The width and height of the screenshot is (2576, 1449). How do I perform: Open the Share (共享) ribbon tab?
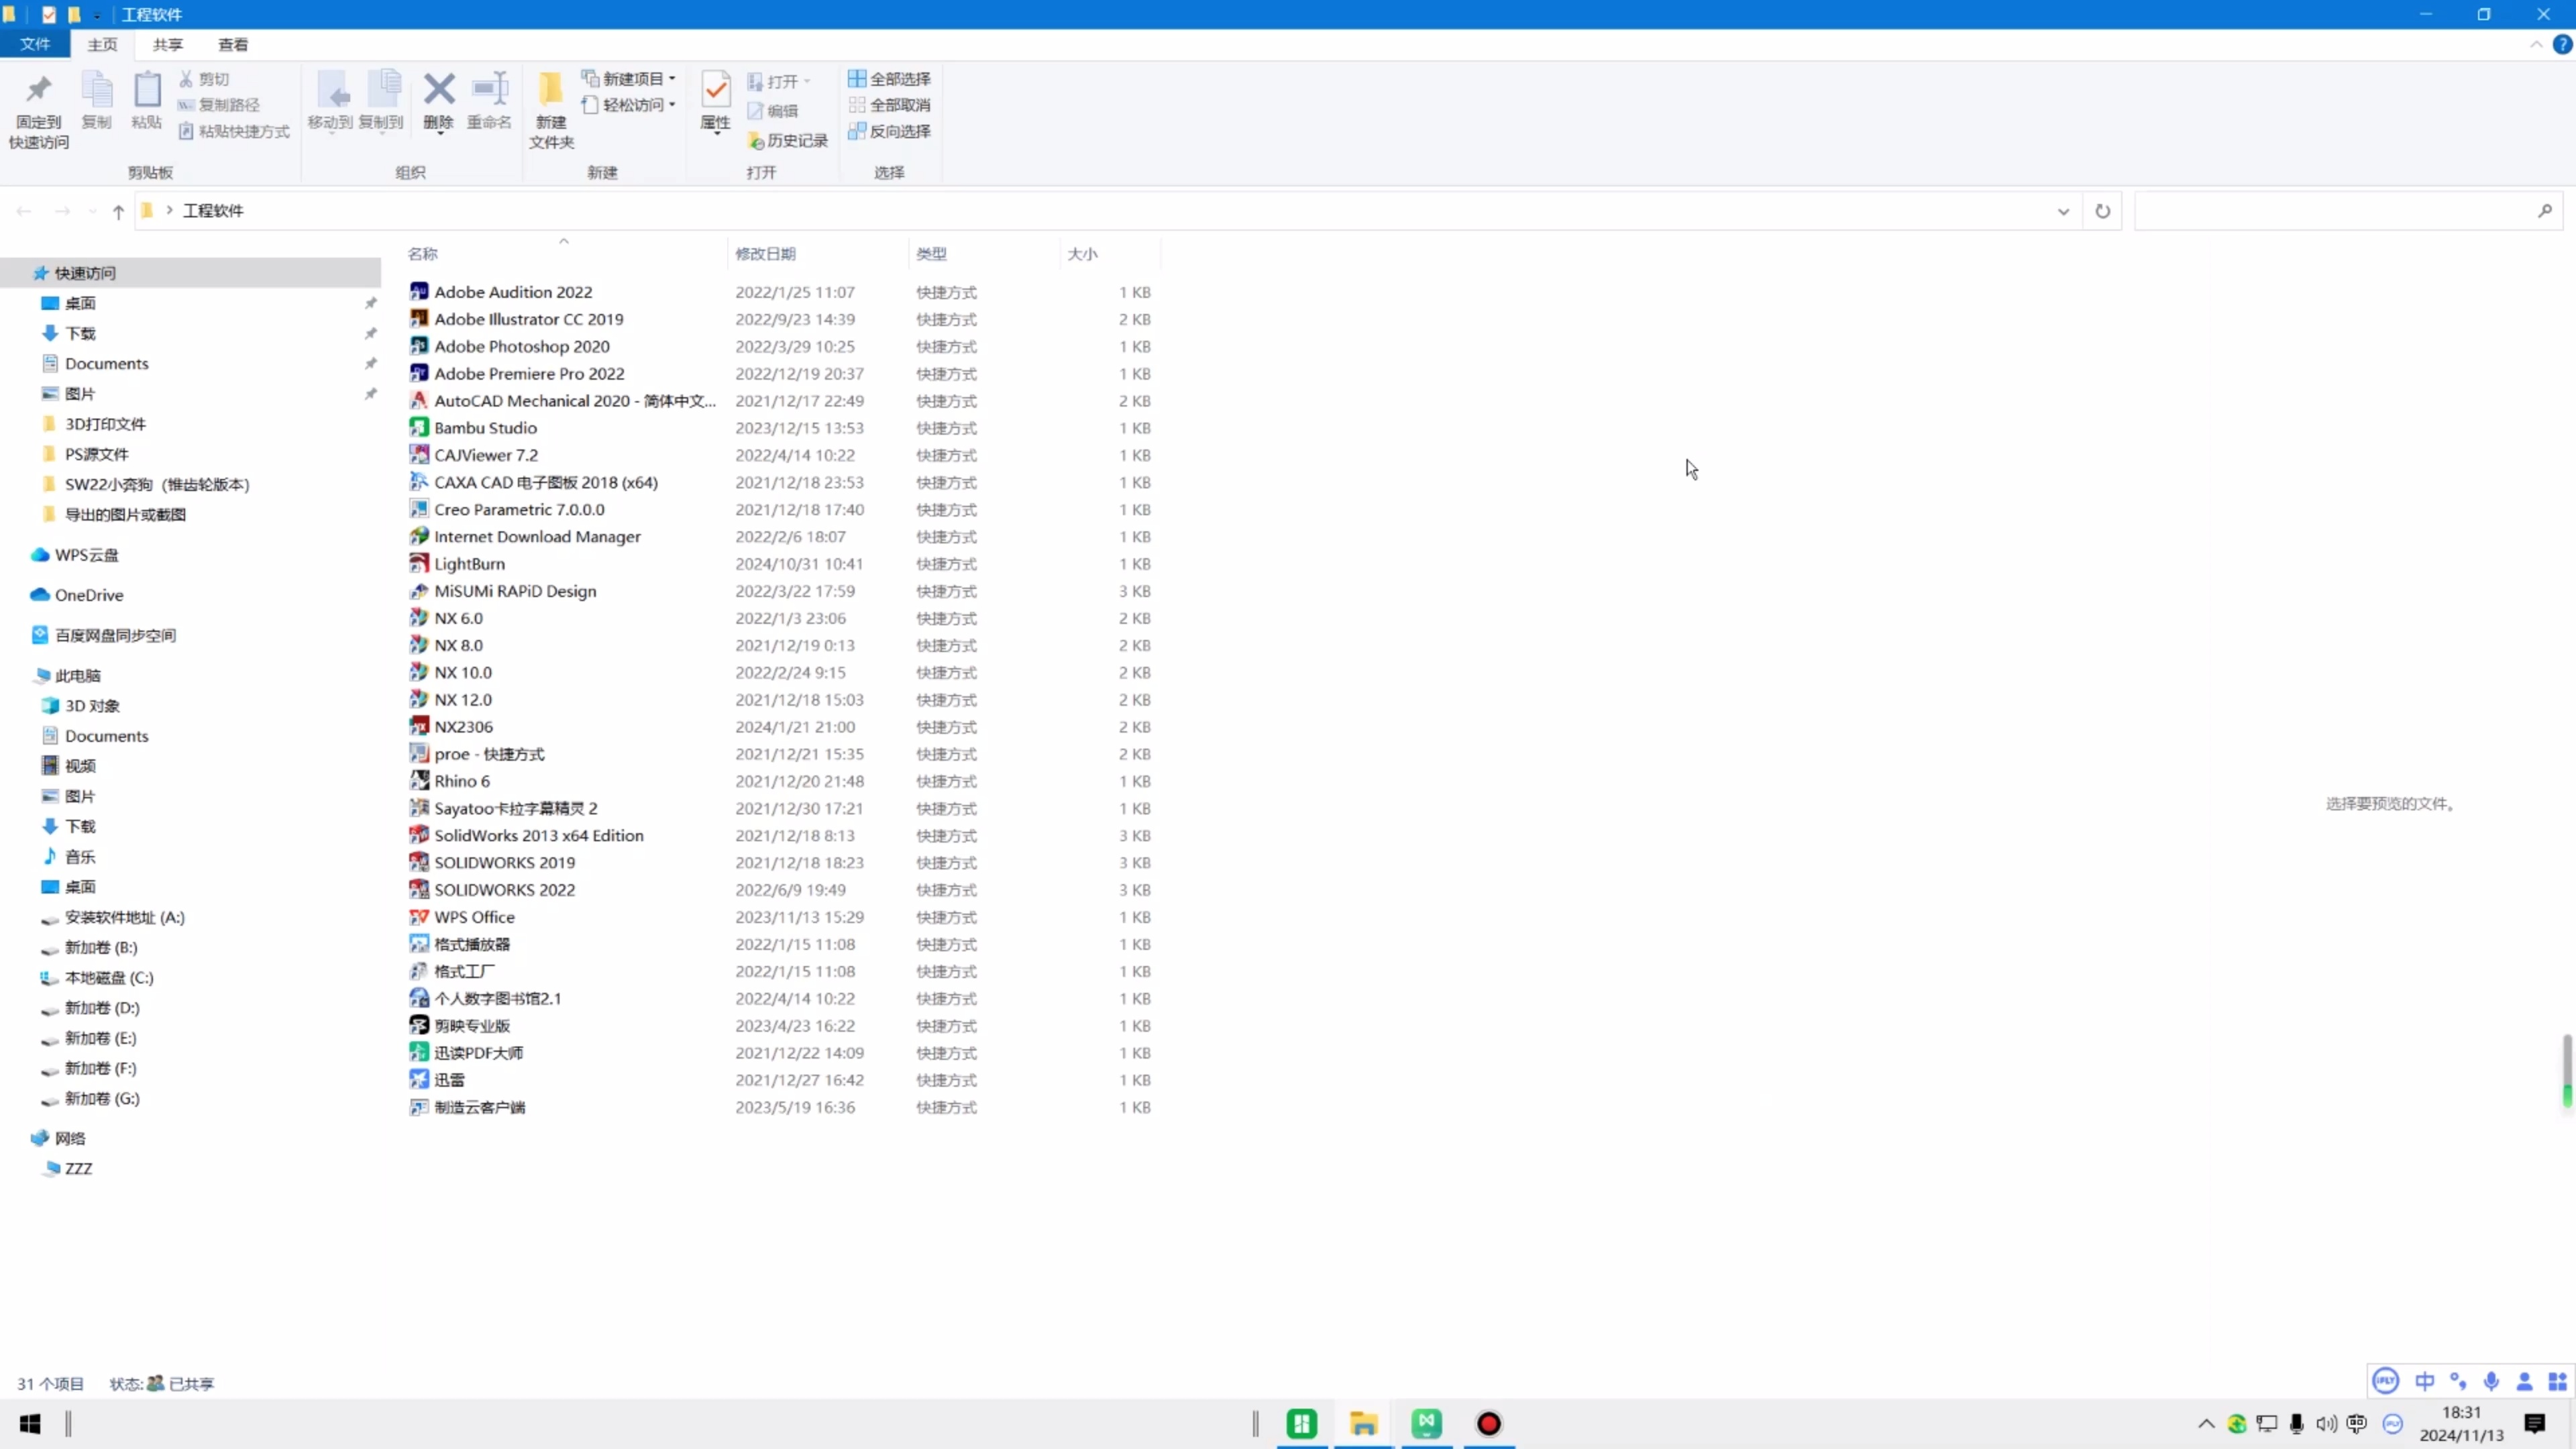[168, 45]
